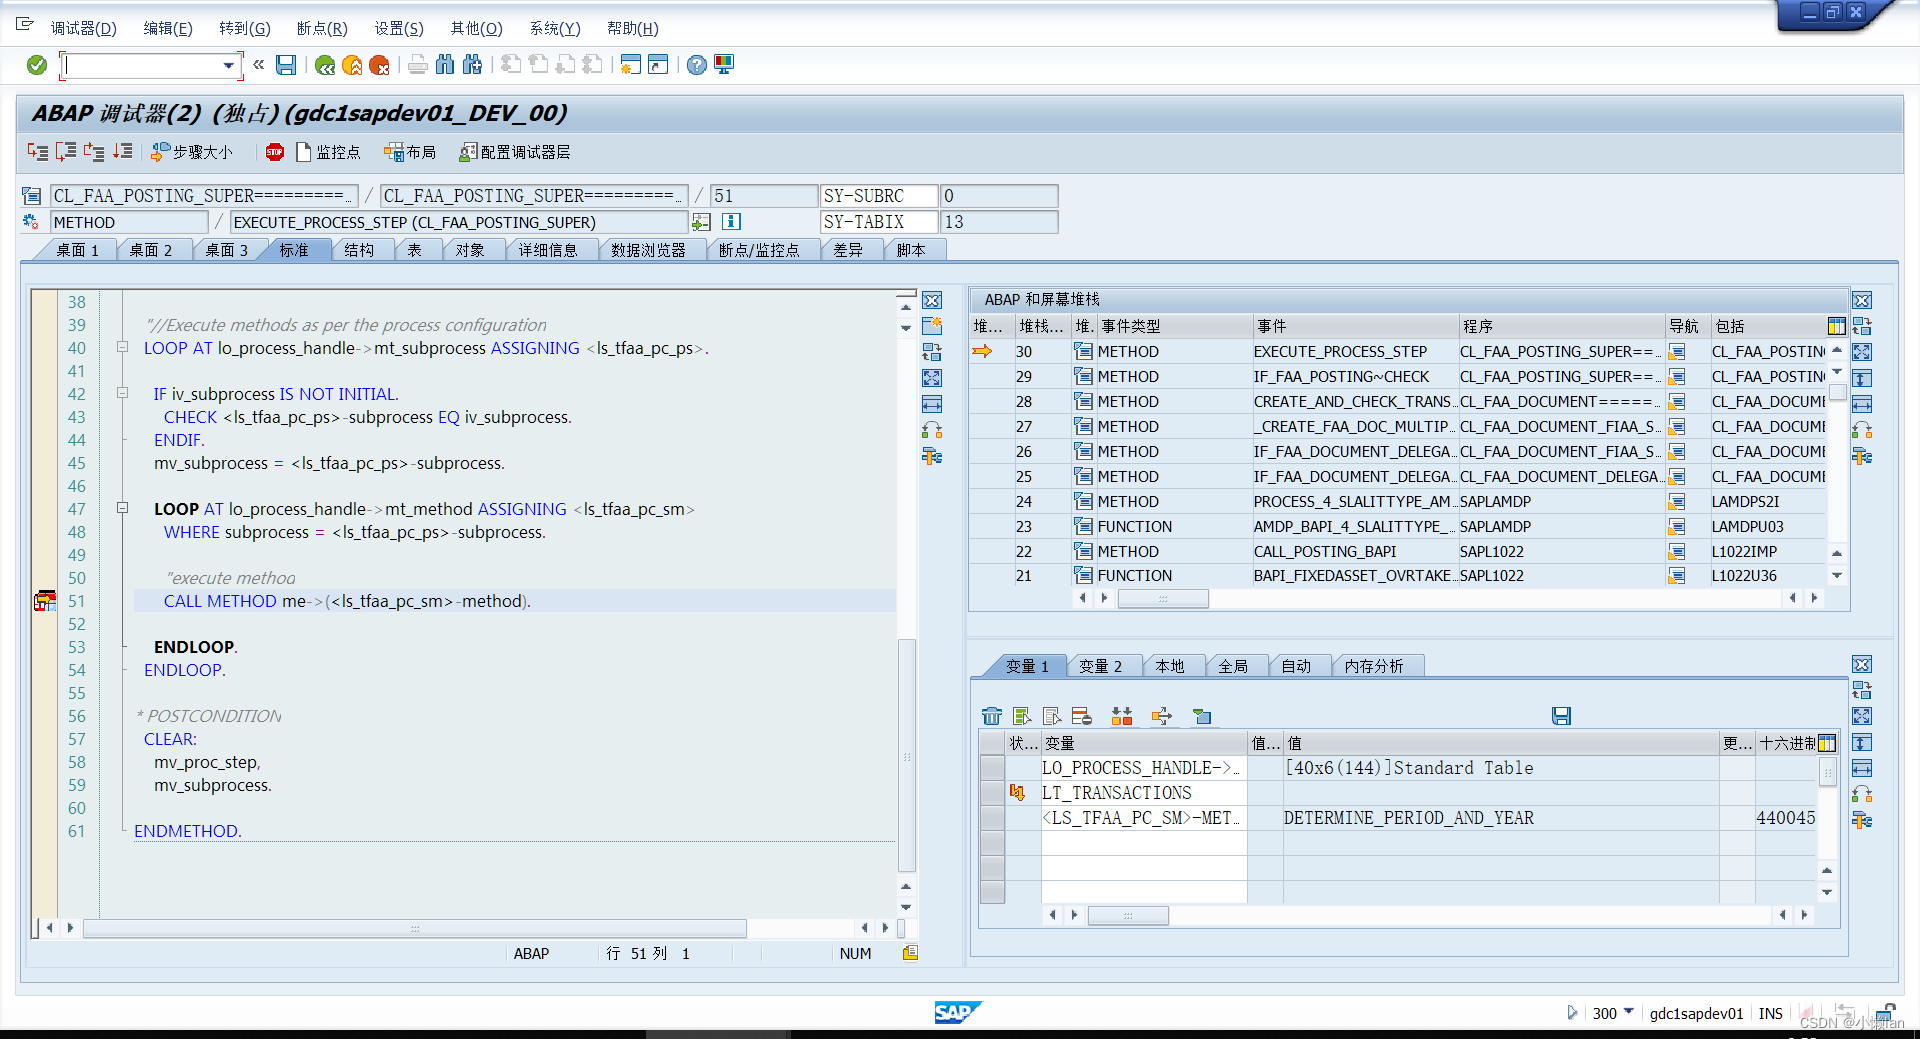This screenshot has height=1039, width=1920.
Task: Click the 步骤大小 (step size) icon
Action: coord(195,152)
